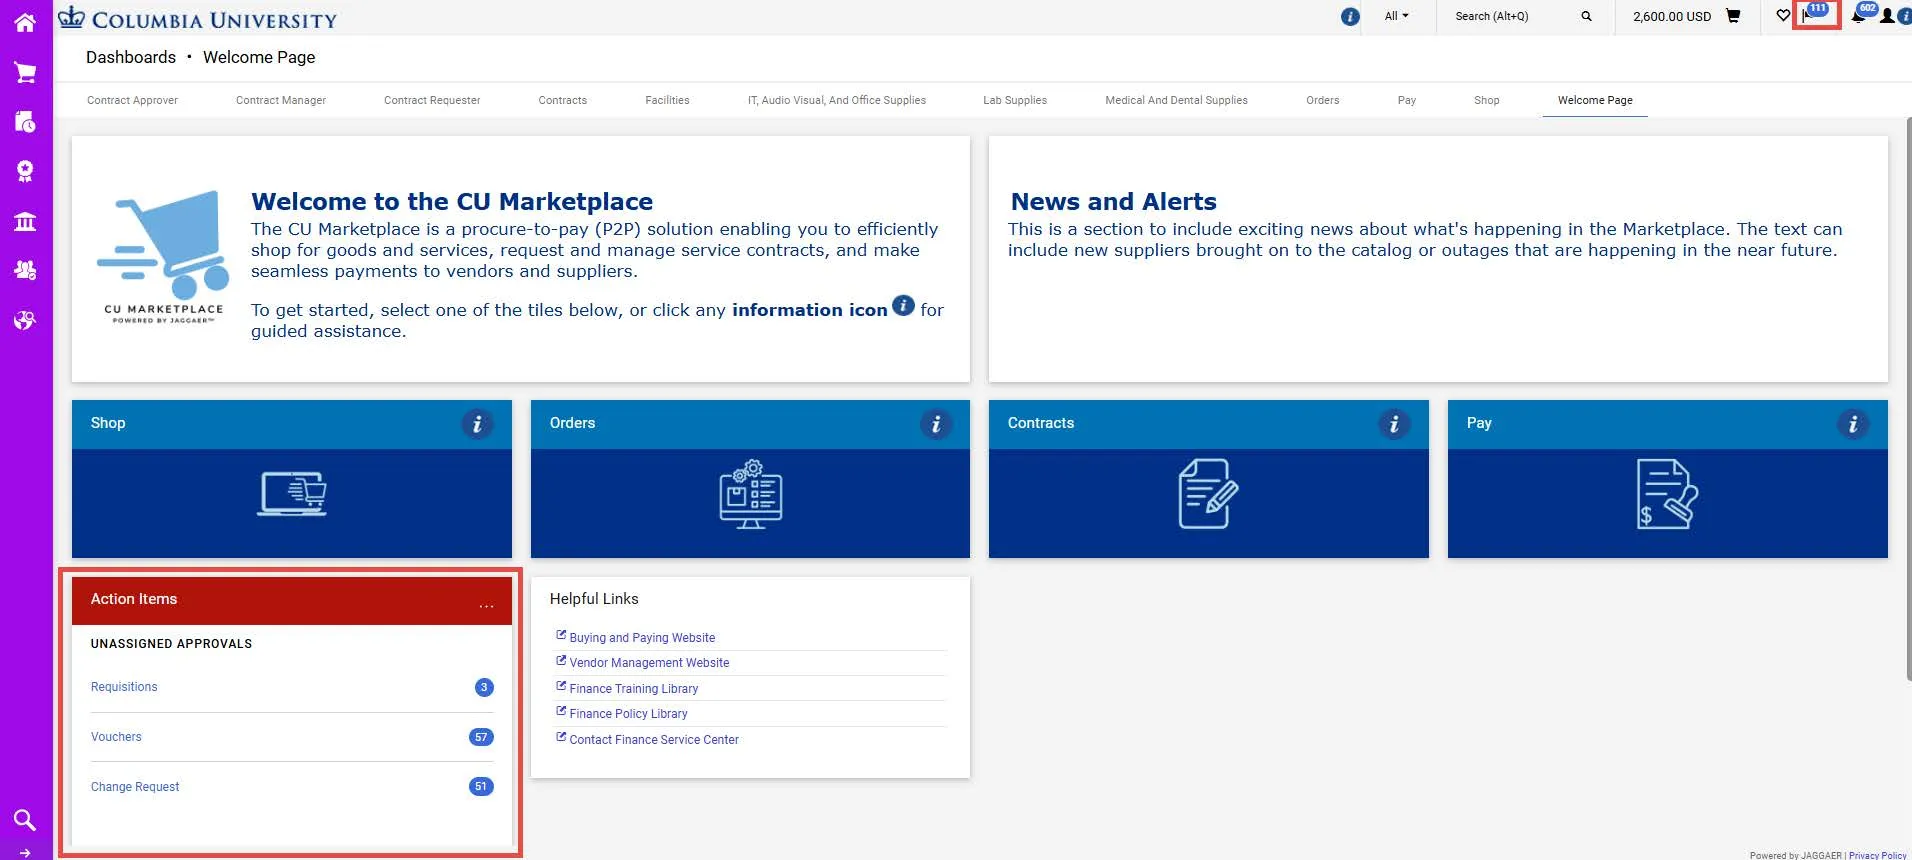Switch to Pay dashboard tab

coord(1407,100)
